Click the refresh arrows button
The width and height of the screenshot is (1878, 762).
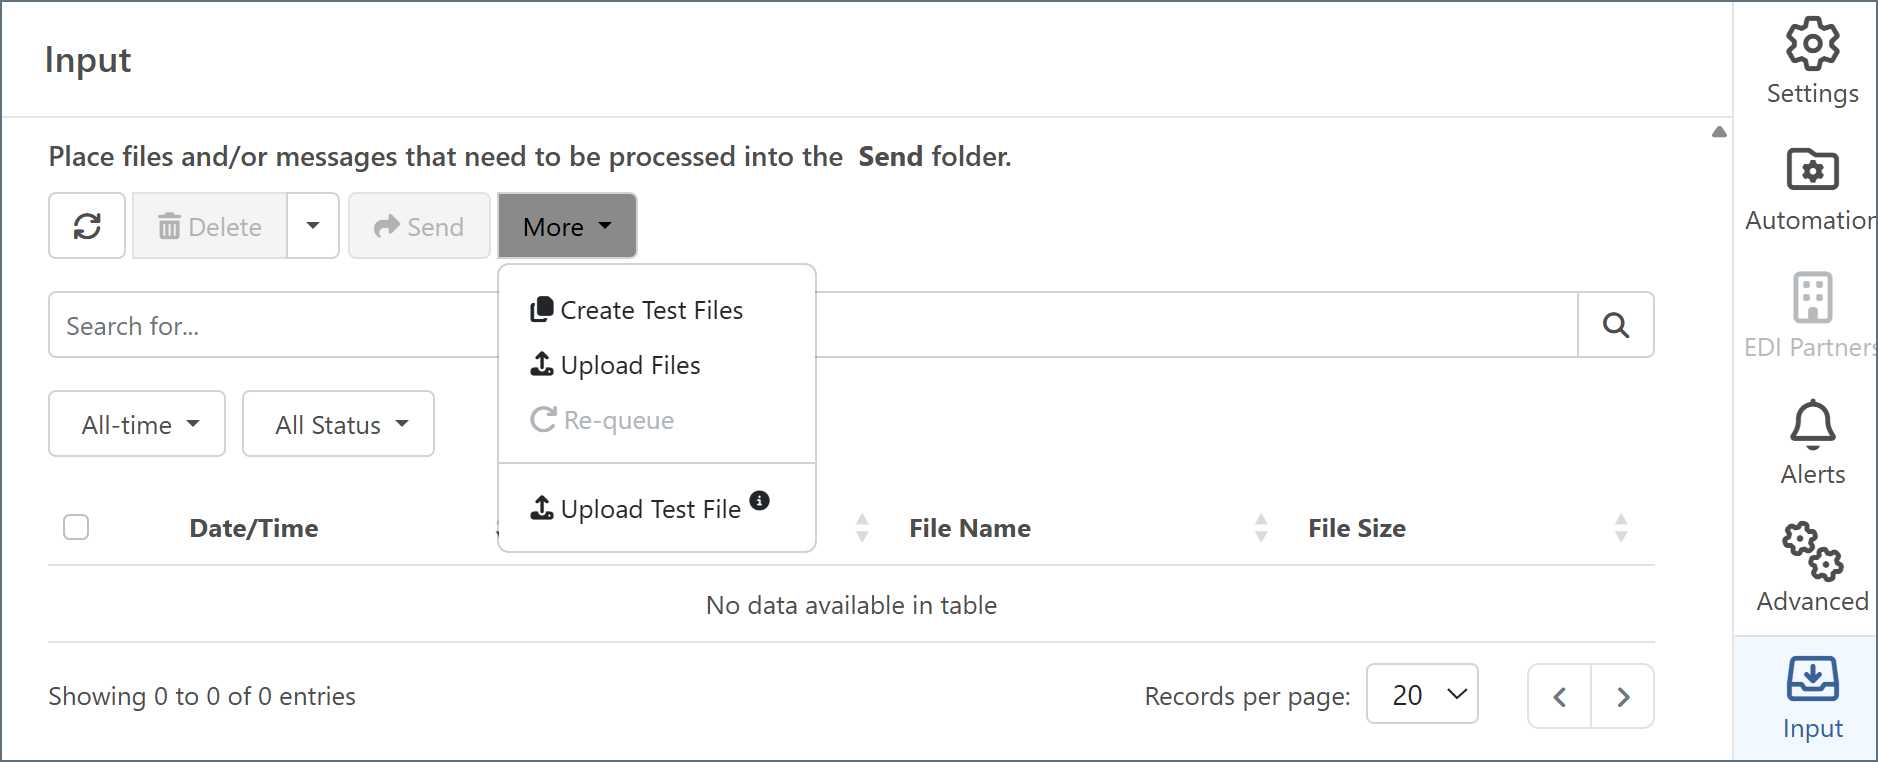(87, 226)
